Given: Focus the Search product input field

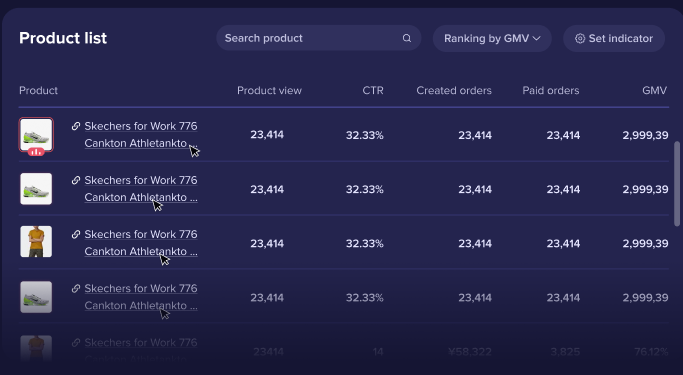Looking at the screenshot, I should coord(318,38).
